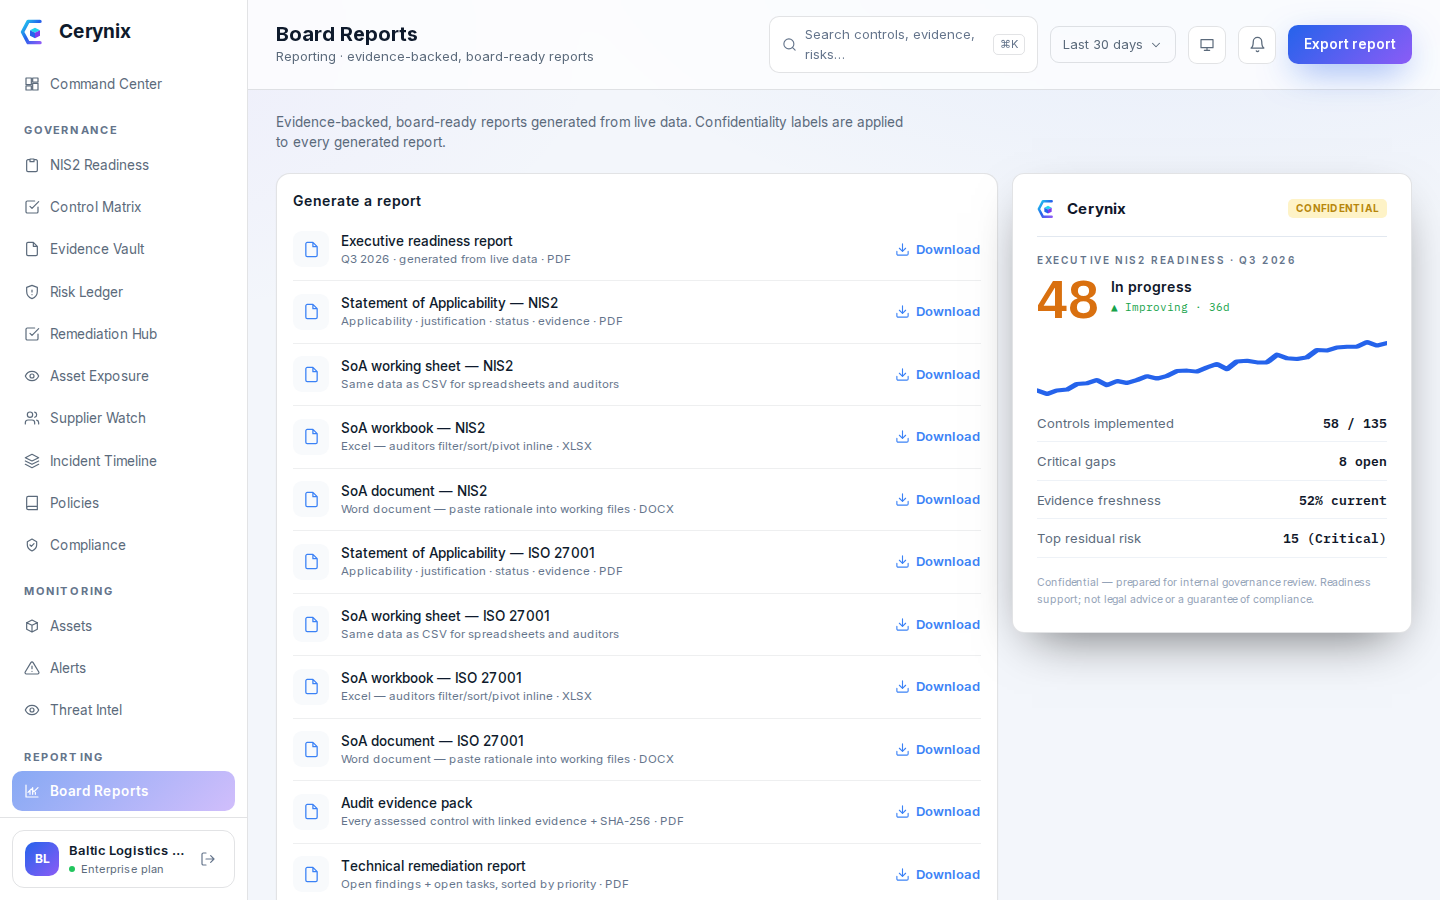The image size is (1440, 900).
Task: Click the Alerts warning triangle icon
Action: tap(32, 668)
